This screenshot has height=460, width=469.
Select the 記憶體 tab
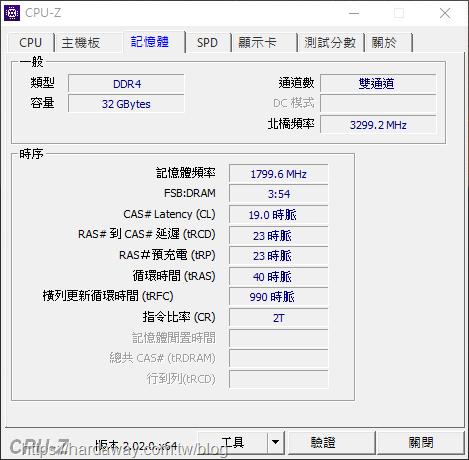154,42
